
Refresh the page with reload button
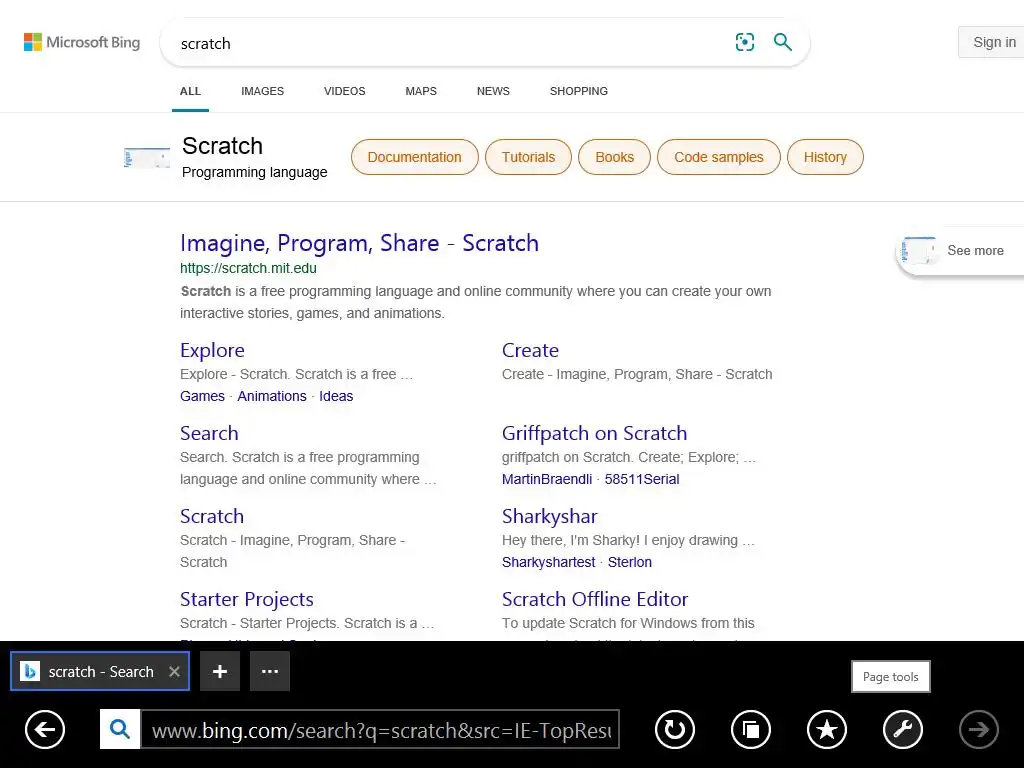(x=675, y=729)
